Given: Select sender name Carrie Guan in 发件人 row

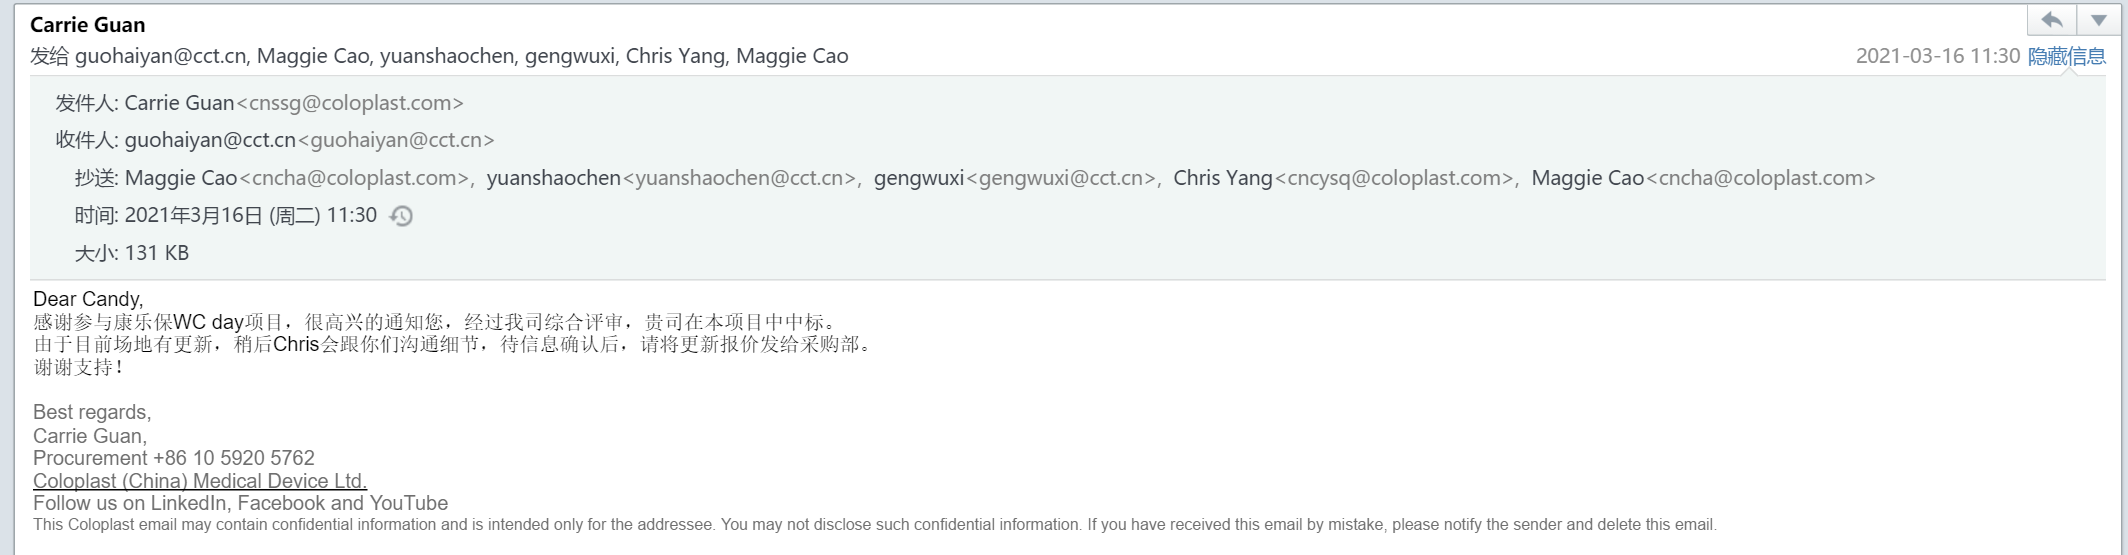Looking at the screenshot, I should pos(179,103).
